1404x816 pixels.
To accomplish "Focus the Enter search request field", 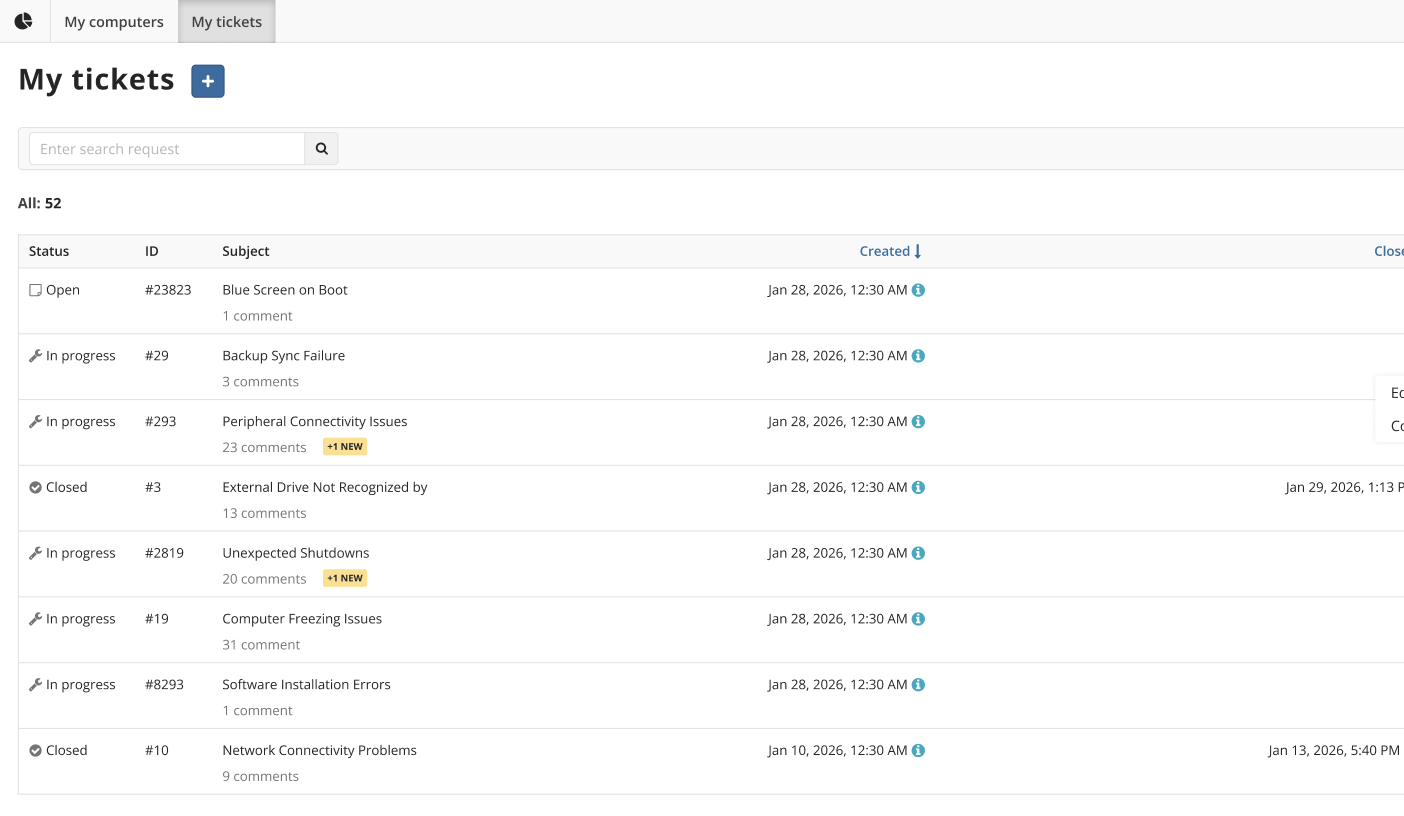I will [167, 149].
